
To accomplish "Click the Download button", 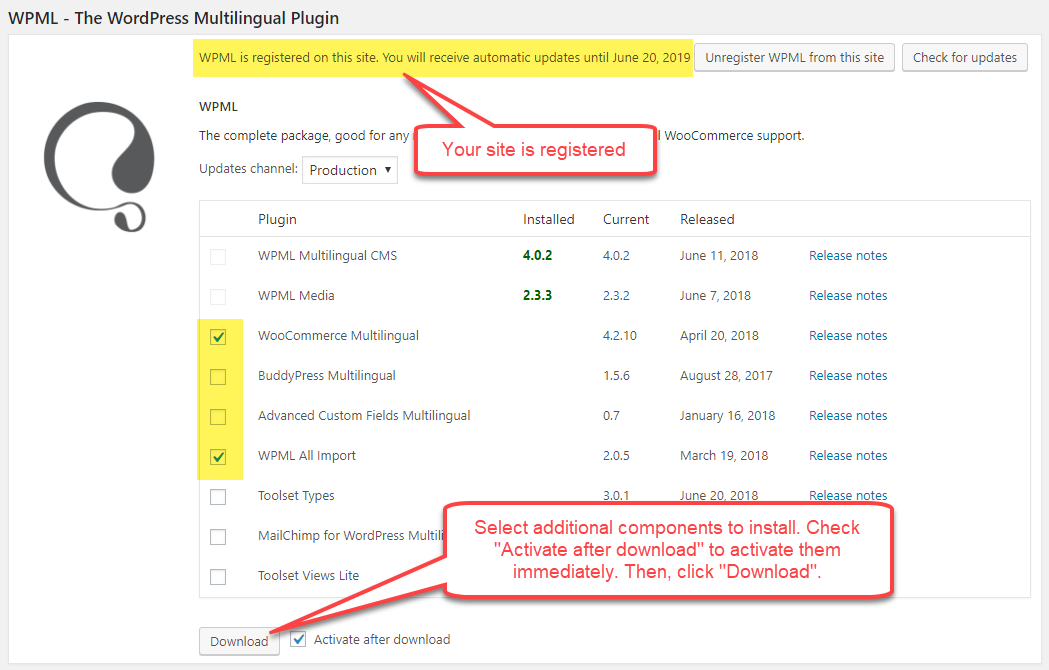I will pyautogui.click(x=239, y=641).
